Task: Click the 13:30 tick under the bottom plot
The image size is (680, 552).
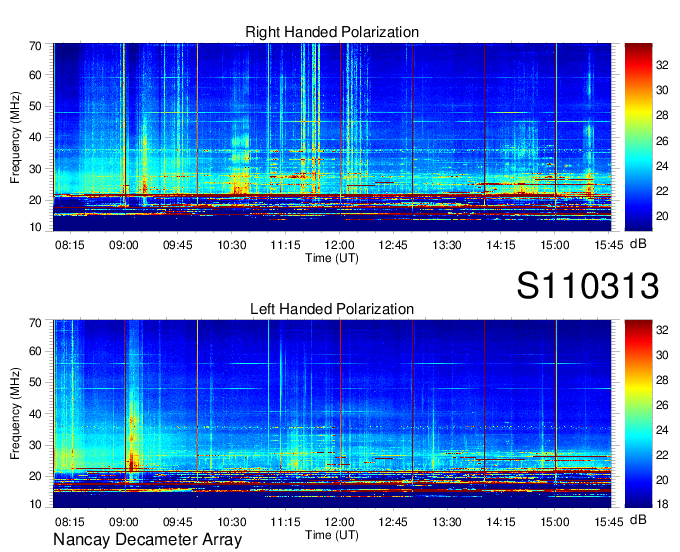Action: coord(447,522)
